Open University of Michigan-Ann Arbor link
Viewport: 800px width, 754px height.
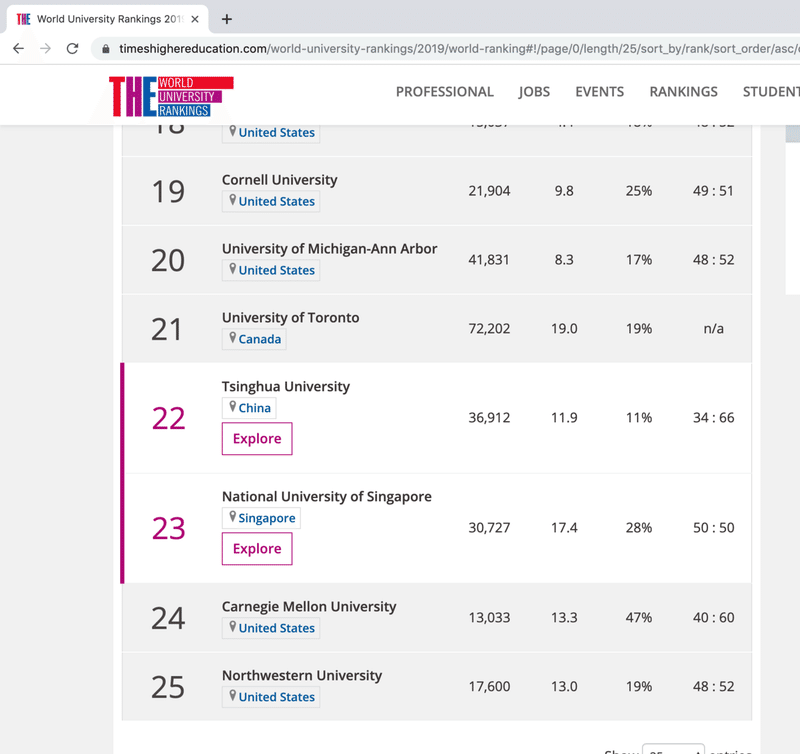click(x=330, y=248)
